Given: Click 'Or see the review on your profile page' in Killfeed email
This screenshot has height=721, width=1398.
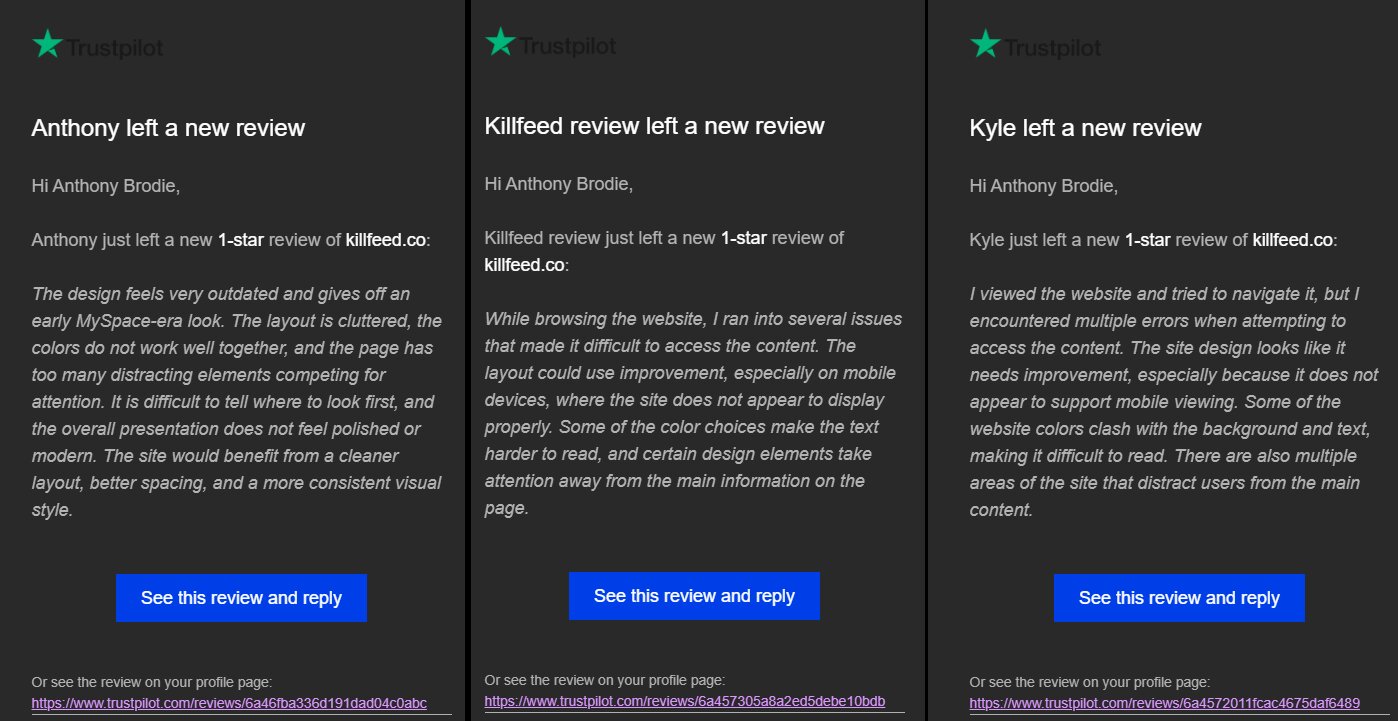Looking at the screenshot, I should pos(605,680).
